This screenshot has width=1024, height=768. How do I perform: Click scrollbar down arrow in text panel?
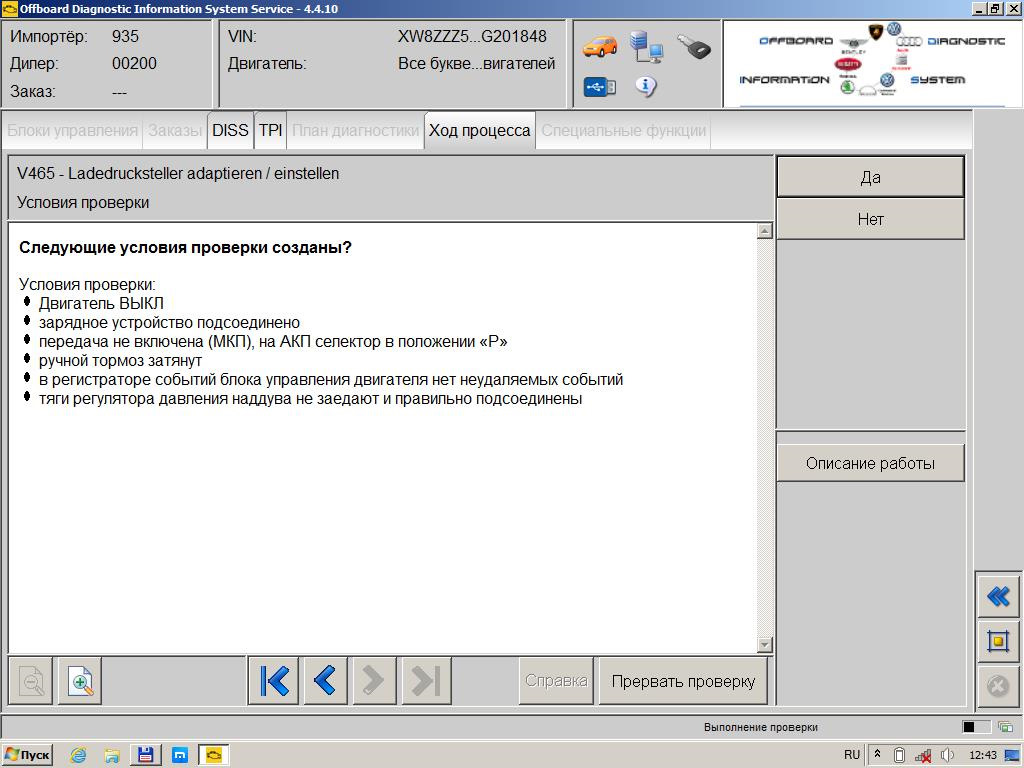pyautogui.click(x=765, y=645)
